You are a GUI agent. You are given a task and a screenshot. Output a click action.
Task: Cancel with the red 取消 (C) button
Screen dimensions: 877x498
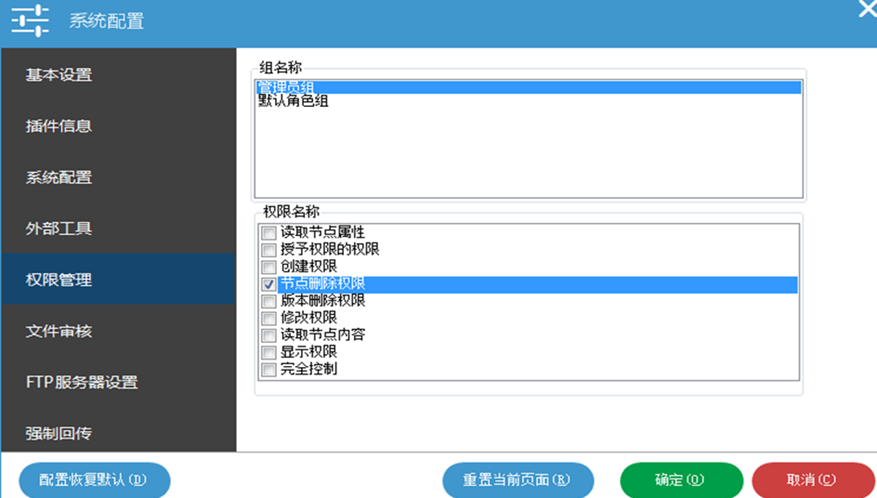click(x=813, y=480)
